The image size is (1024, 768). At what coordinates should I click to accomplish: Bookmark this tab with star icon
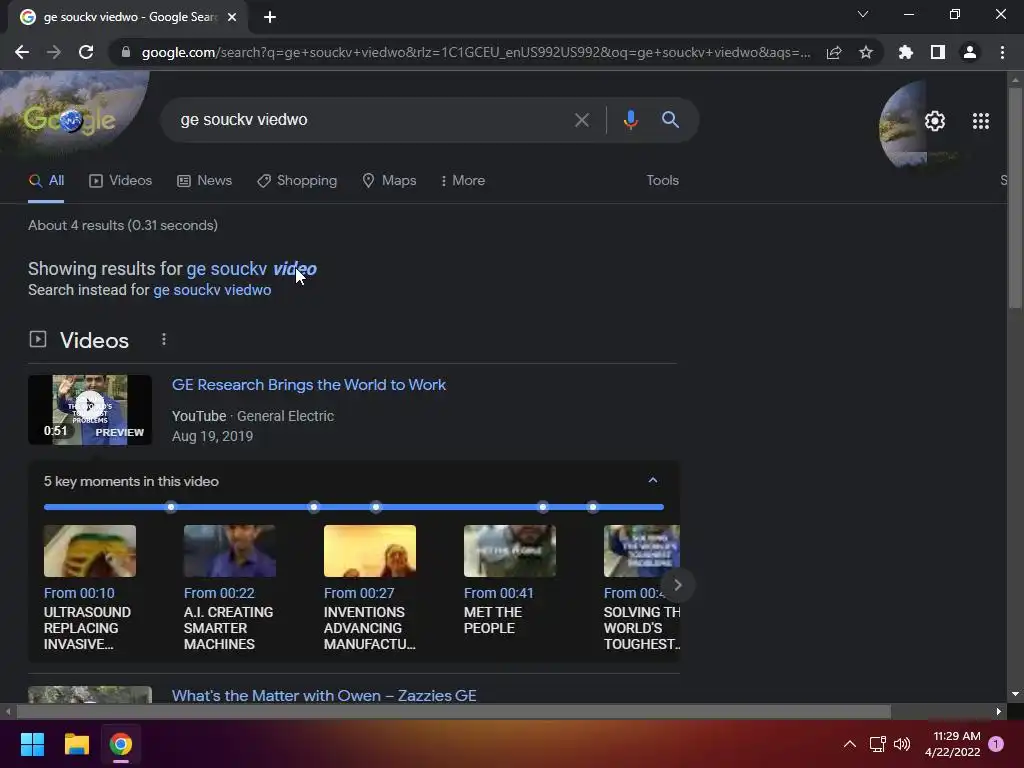pos(866,52)
